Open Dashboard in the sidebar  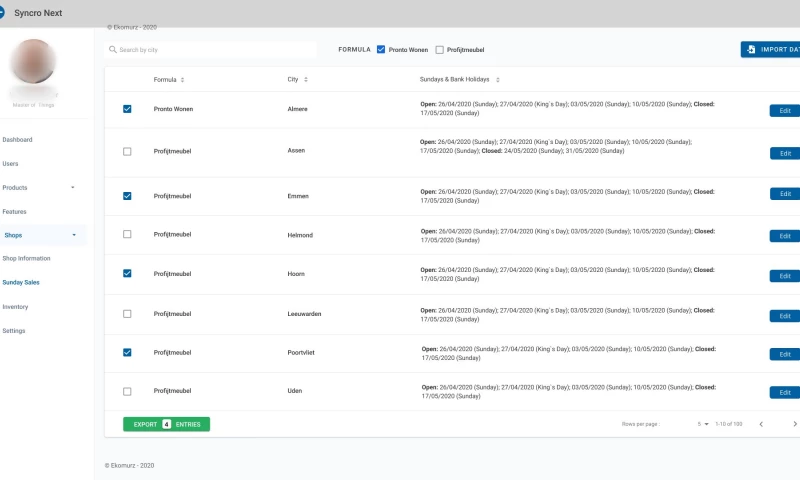click(18, 140)
